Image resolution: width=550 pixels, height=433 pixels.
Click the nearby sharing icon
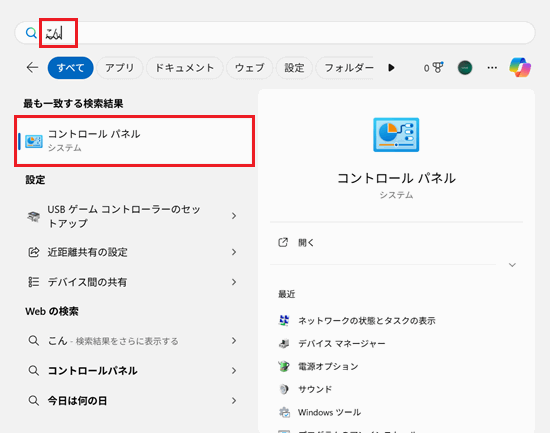click(x=34, y=252)
